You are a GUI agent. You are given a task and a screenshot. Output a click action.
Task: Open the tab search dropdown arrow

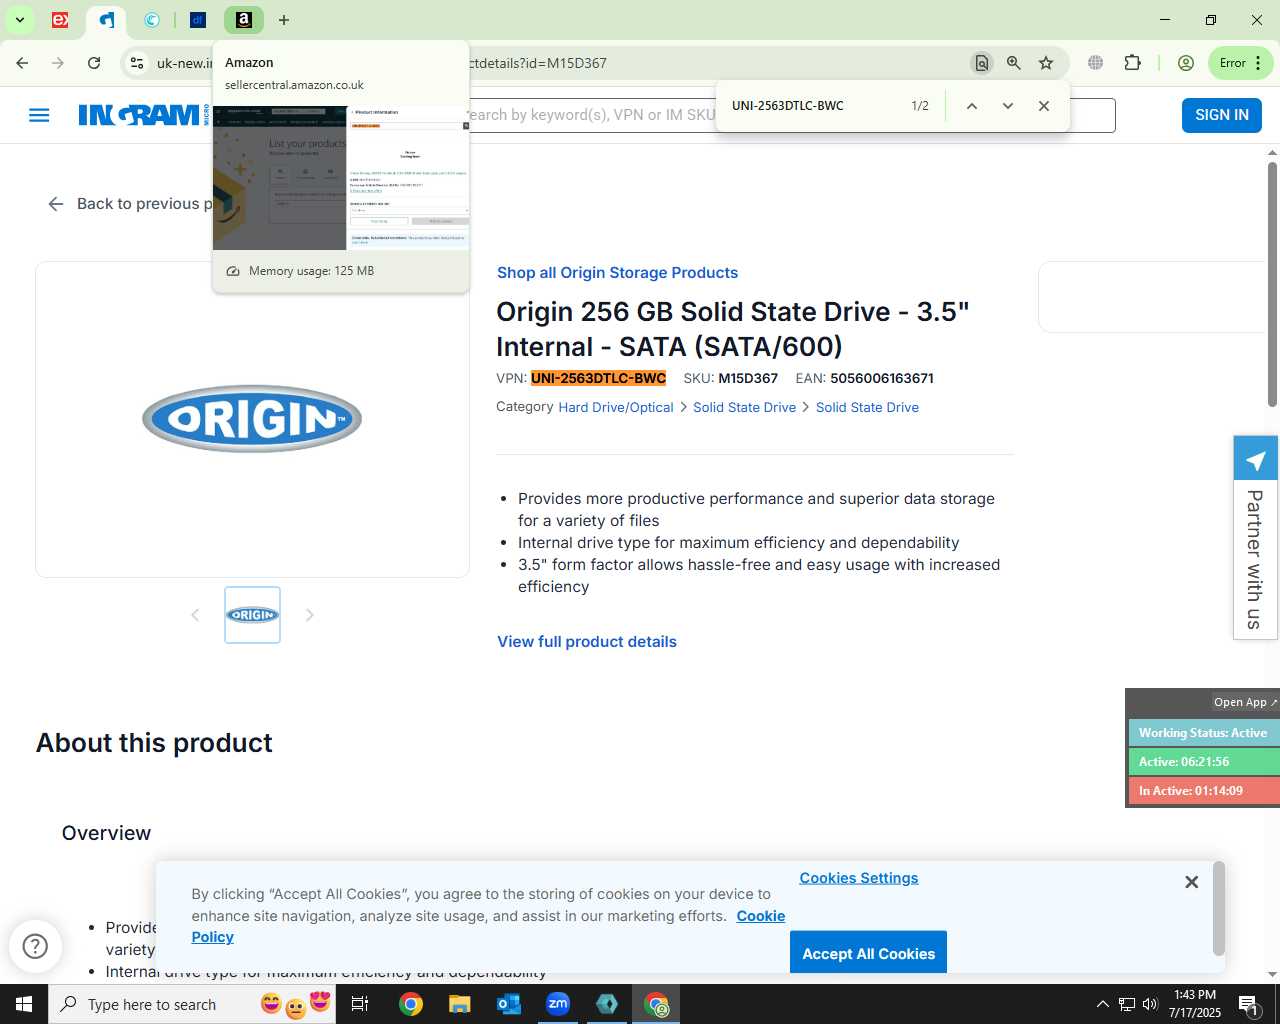19,19
